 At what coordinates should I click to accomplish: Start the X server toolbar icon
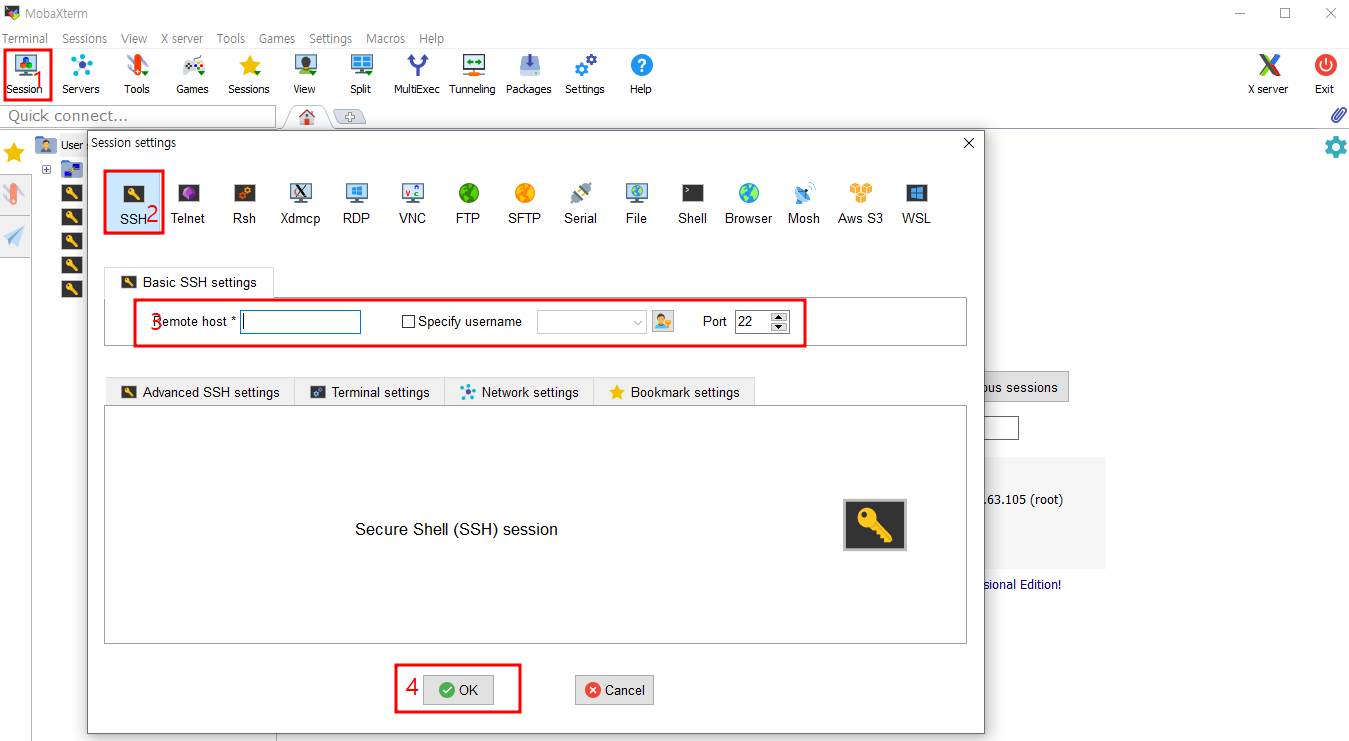[1268, 75]
